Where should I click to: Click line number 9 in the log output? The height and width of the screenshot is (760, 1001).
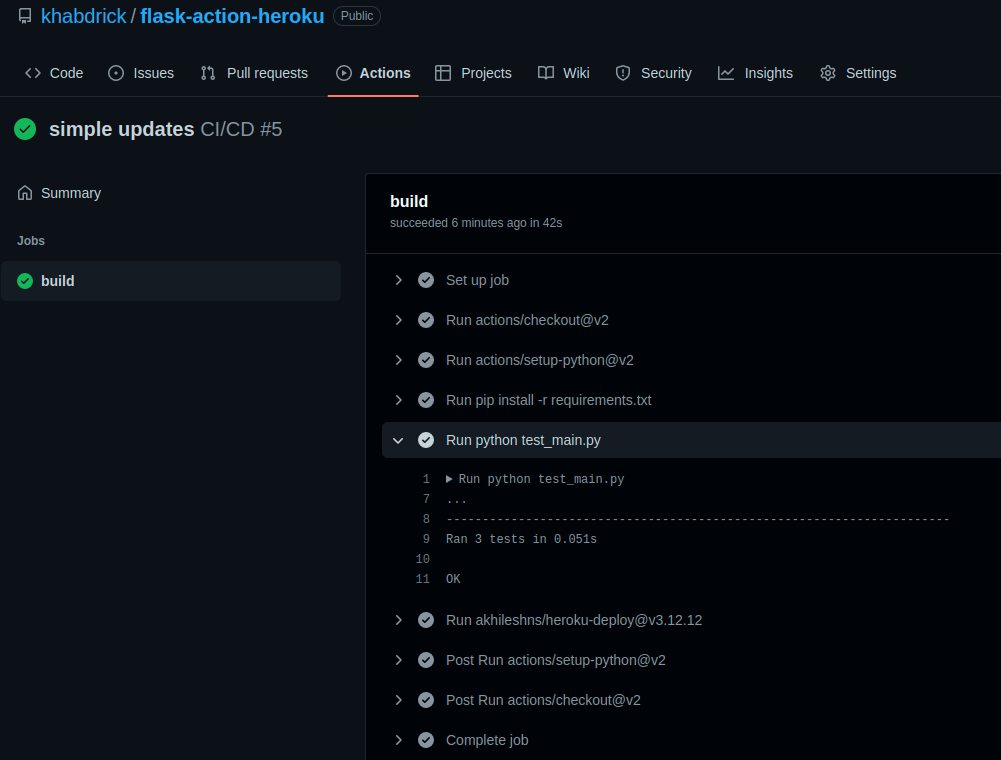pyautogui.click(x=425, y=539)
